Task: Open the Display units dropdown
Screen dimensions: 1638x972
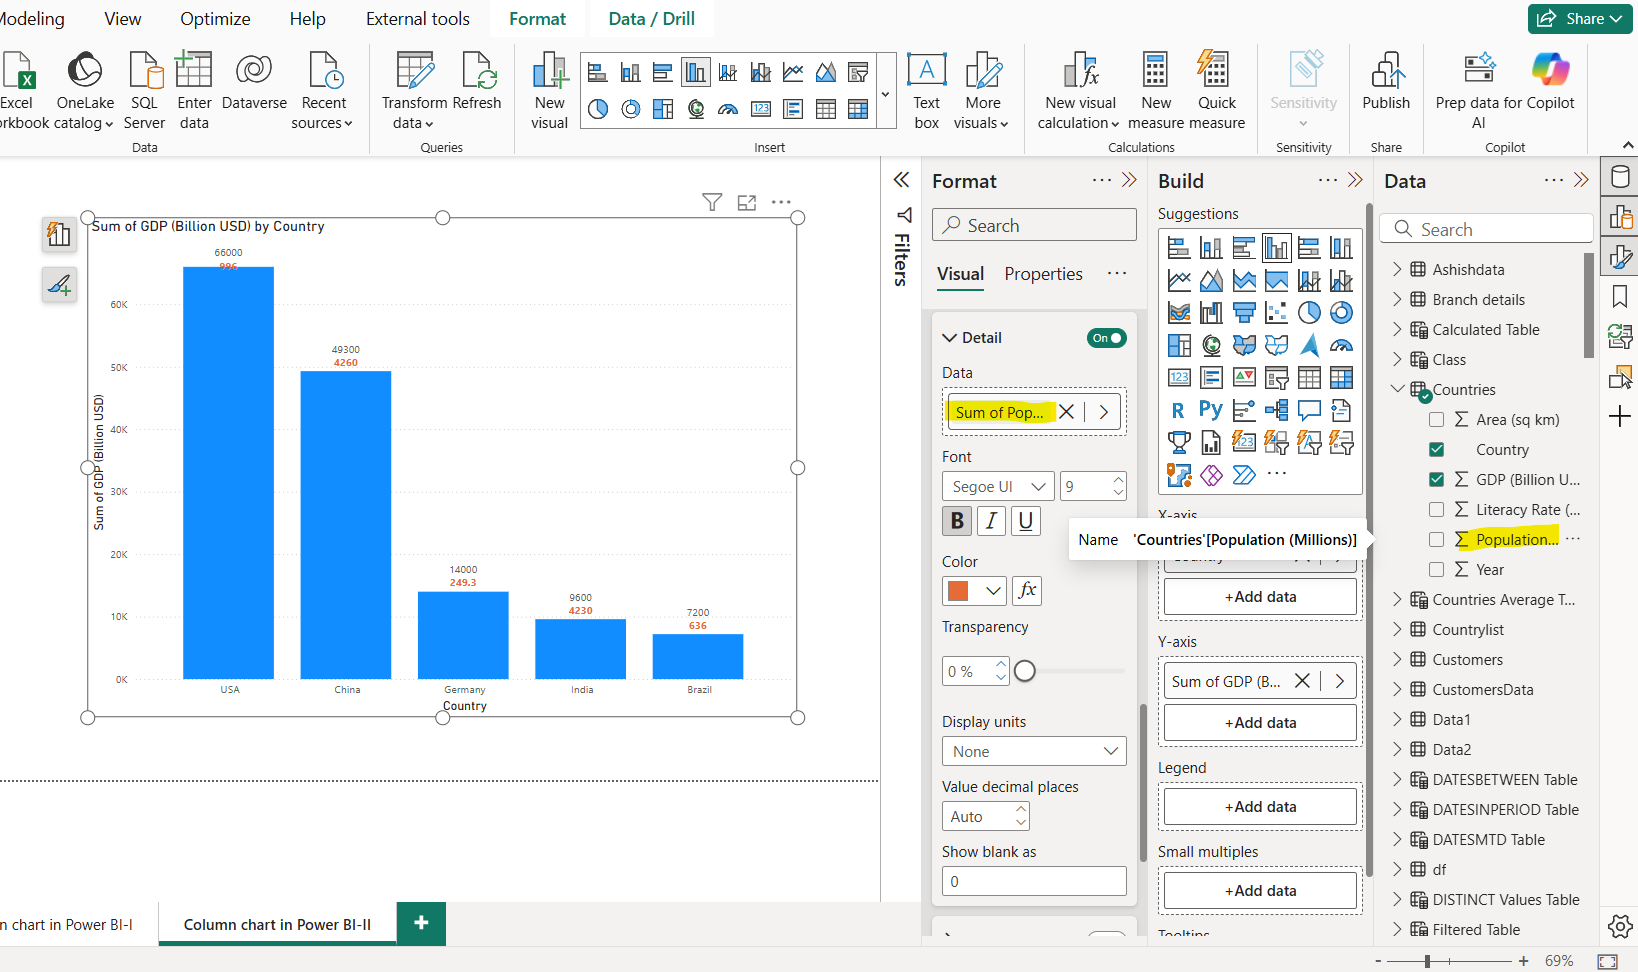Action: pos(1034,752)
